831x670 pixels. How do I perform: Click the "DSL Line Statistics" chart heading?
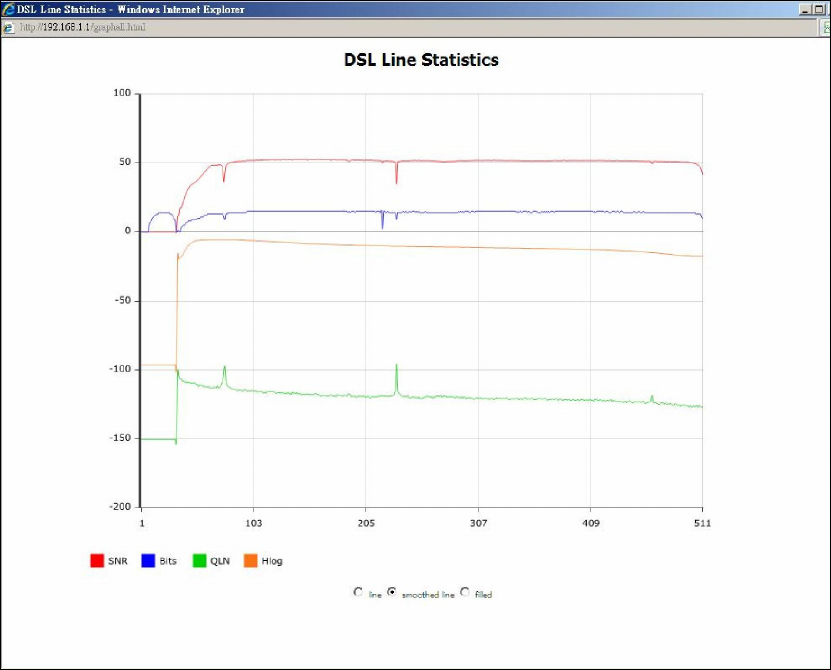(421, 60)
